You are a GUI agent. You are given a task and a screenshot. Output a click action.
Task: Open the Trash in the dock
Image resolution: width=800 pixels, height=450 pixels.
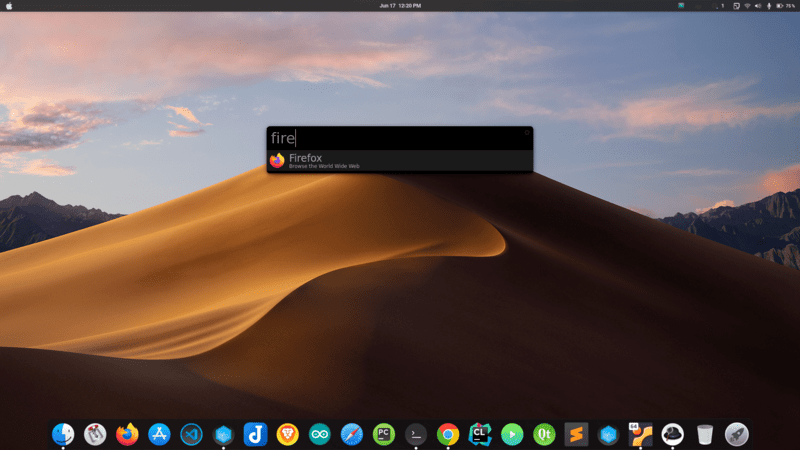pyautogui.click(x=705, y=434)
